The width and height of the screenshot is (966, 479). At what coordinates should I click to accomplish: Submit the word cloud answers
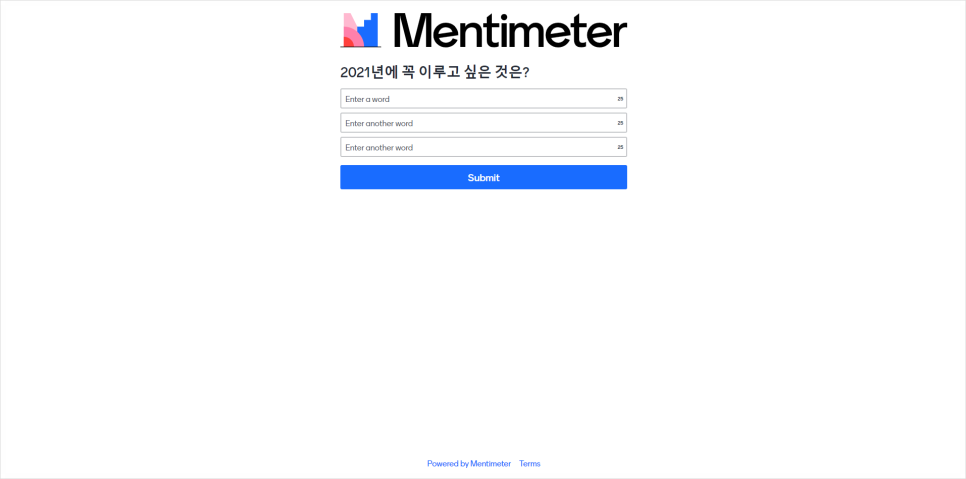484,177
